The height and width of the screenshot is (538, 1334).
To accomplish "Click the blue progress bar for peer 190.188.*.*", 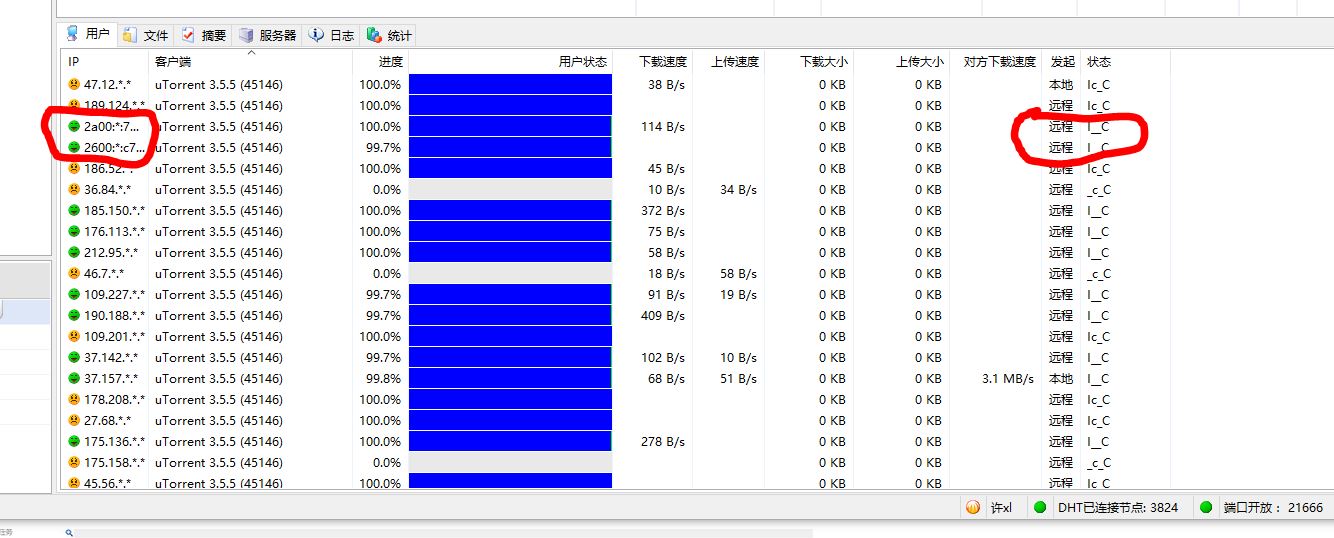I will coord(510,316).
